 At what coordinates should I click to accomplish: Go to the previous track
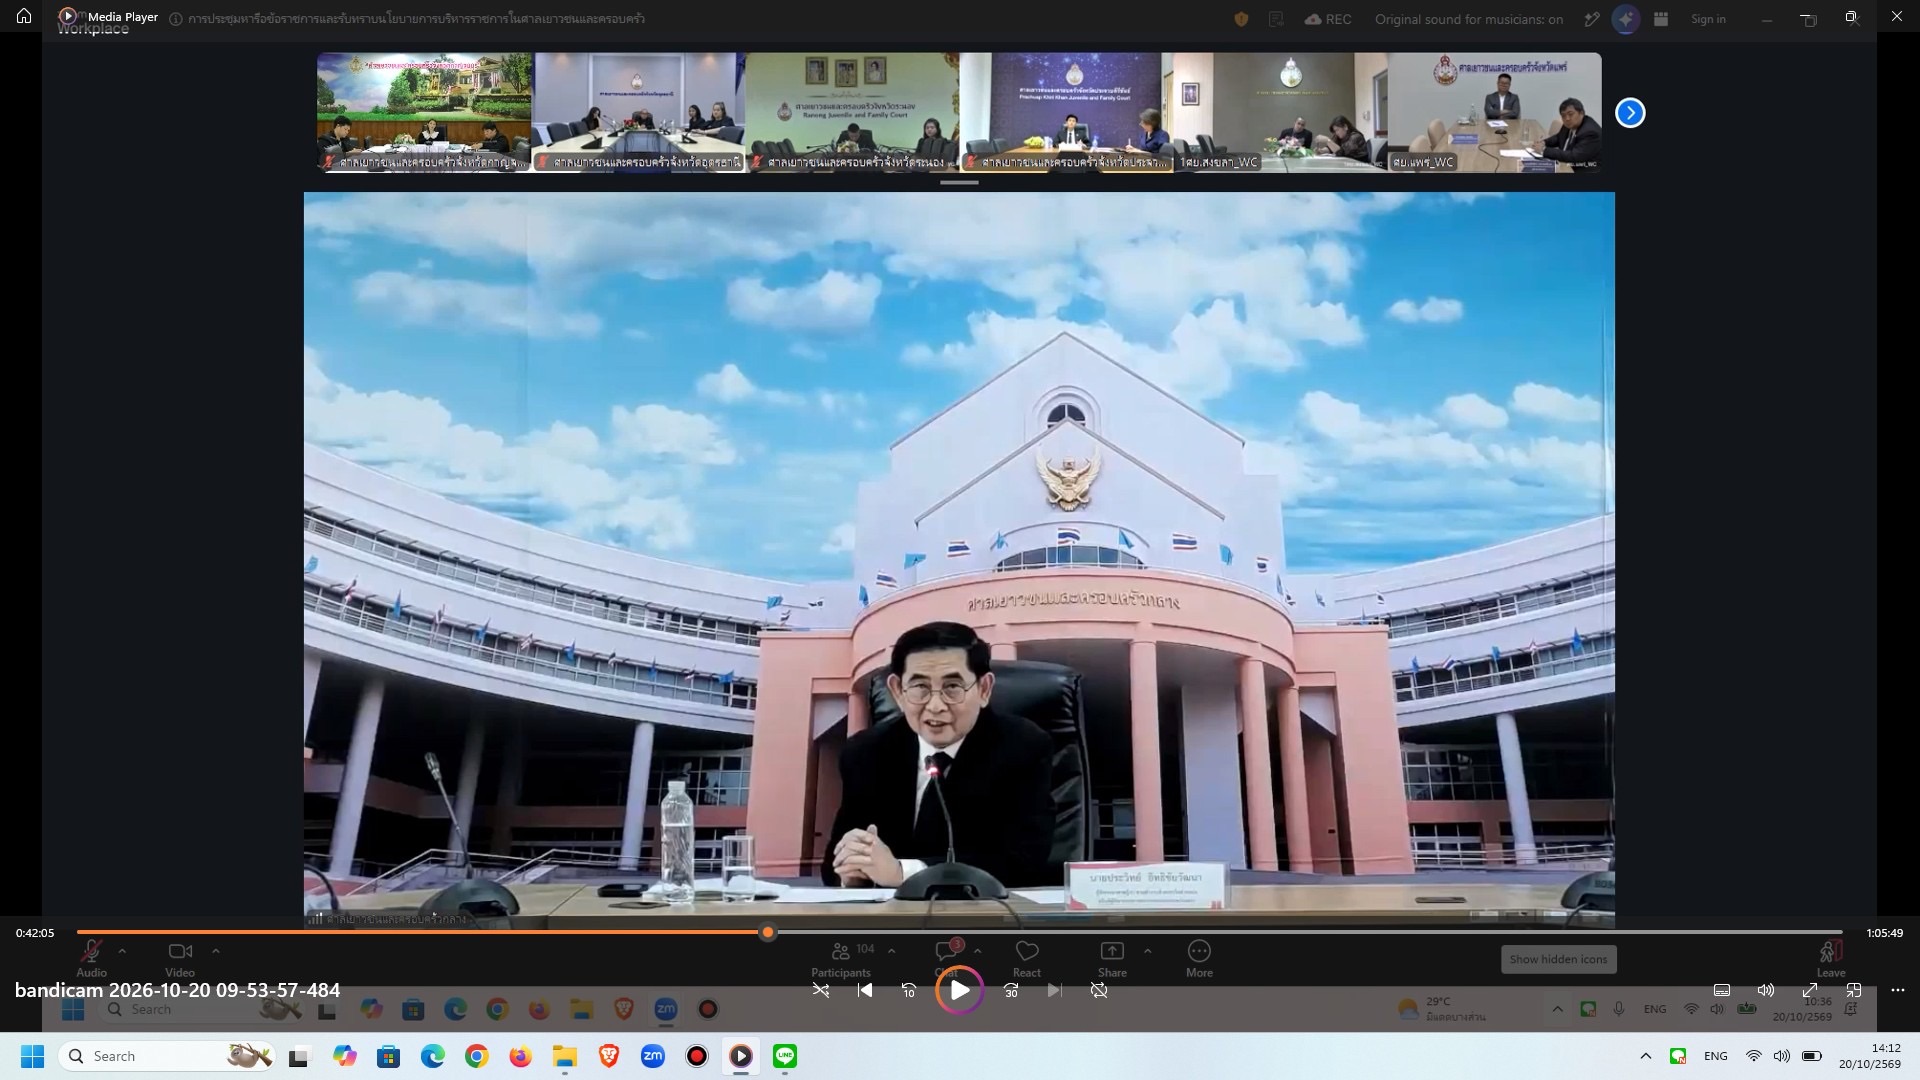click(x=865, y=990)
